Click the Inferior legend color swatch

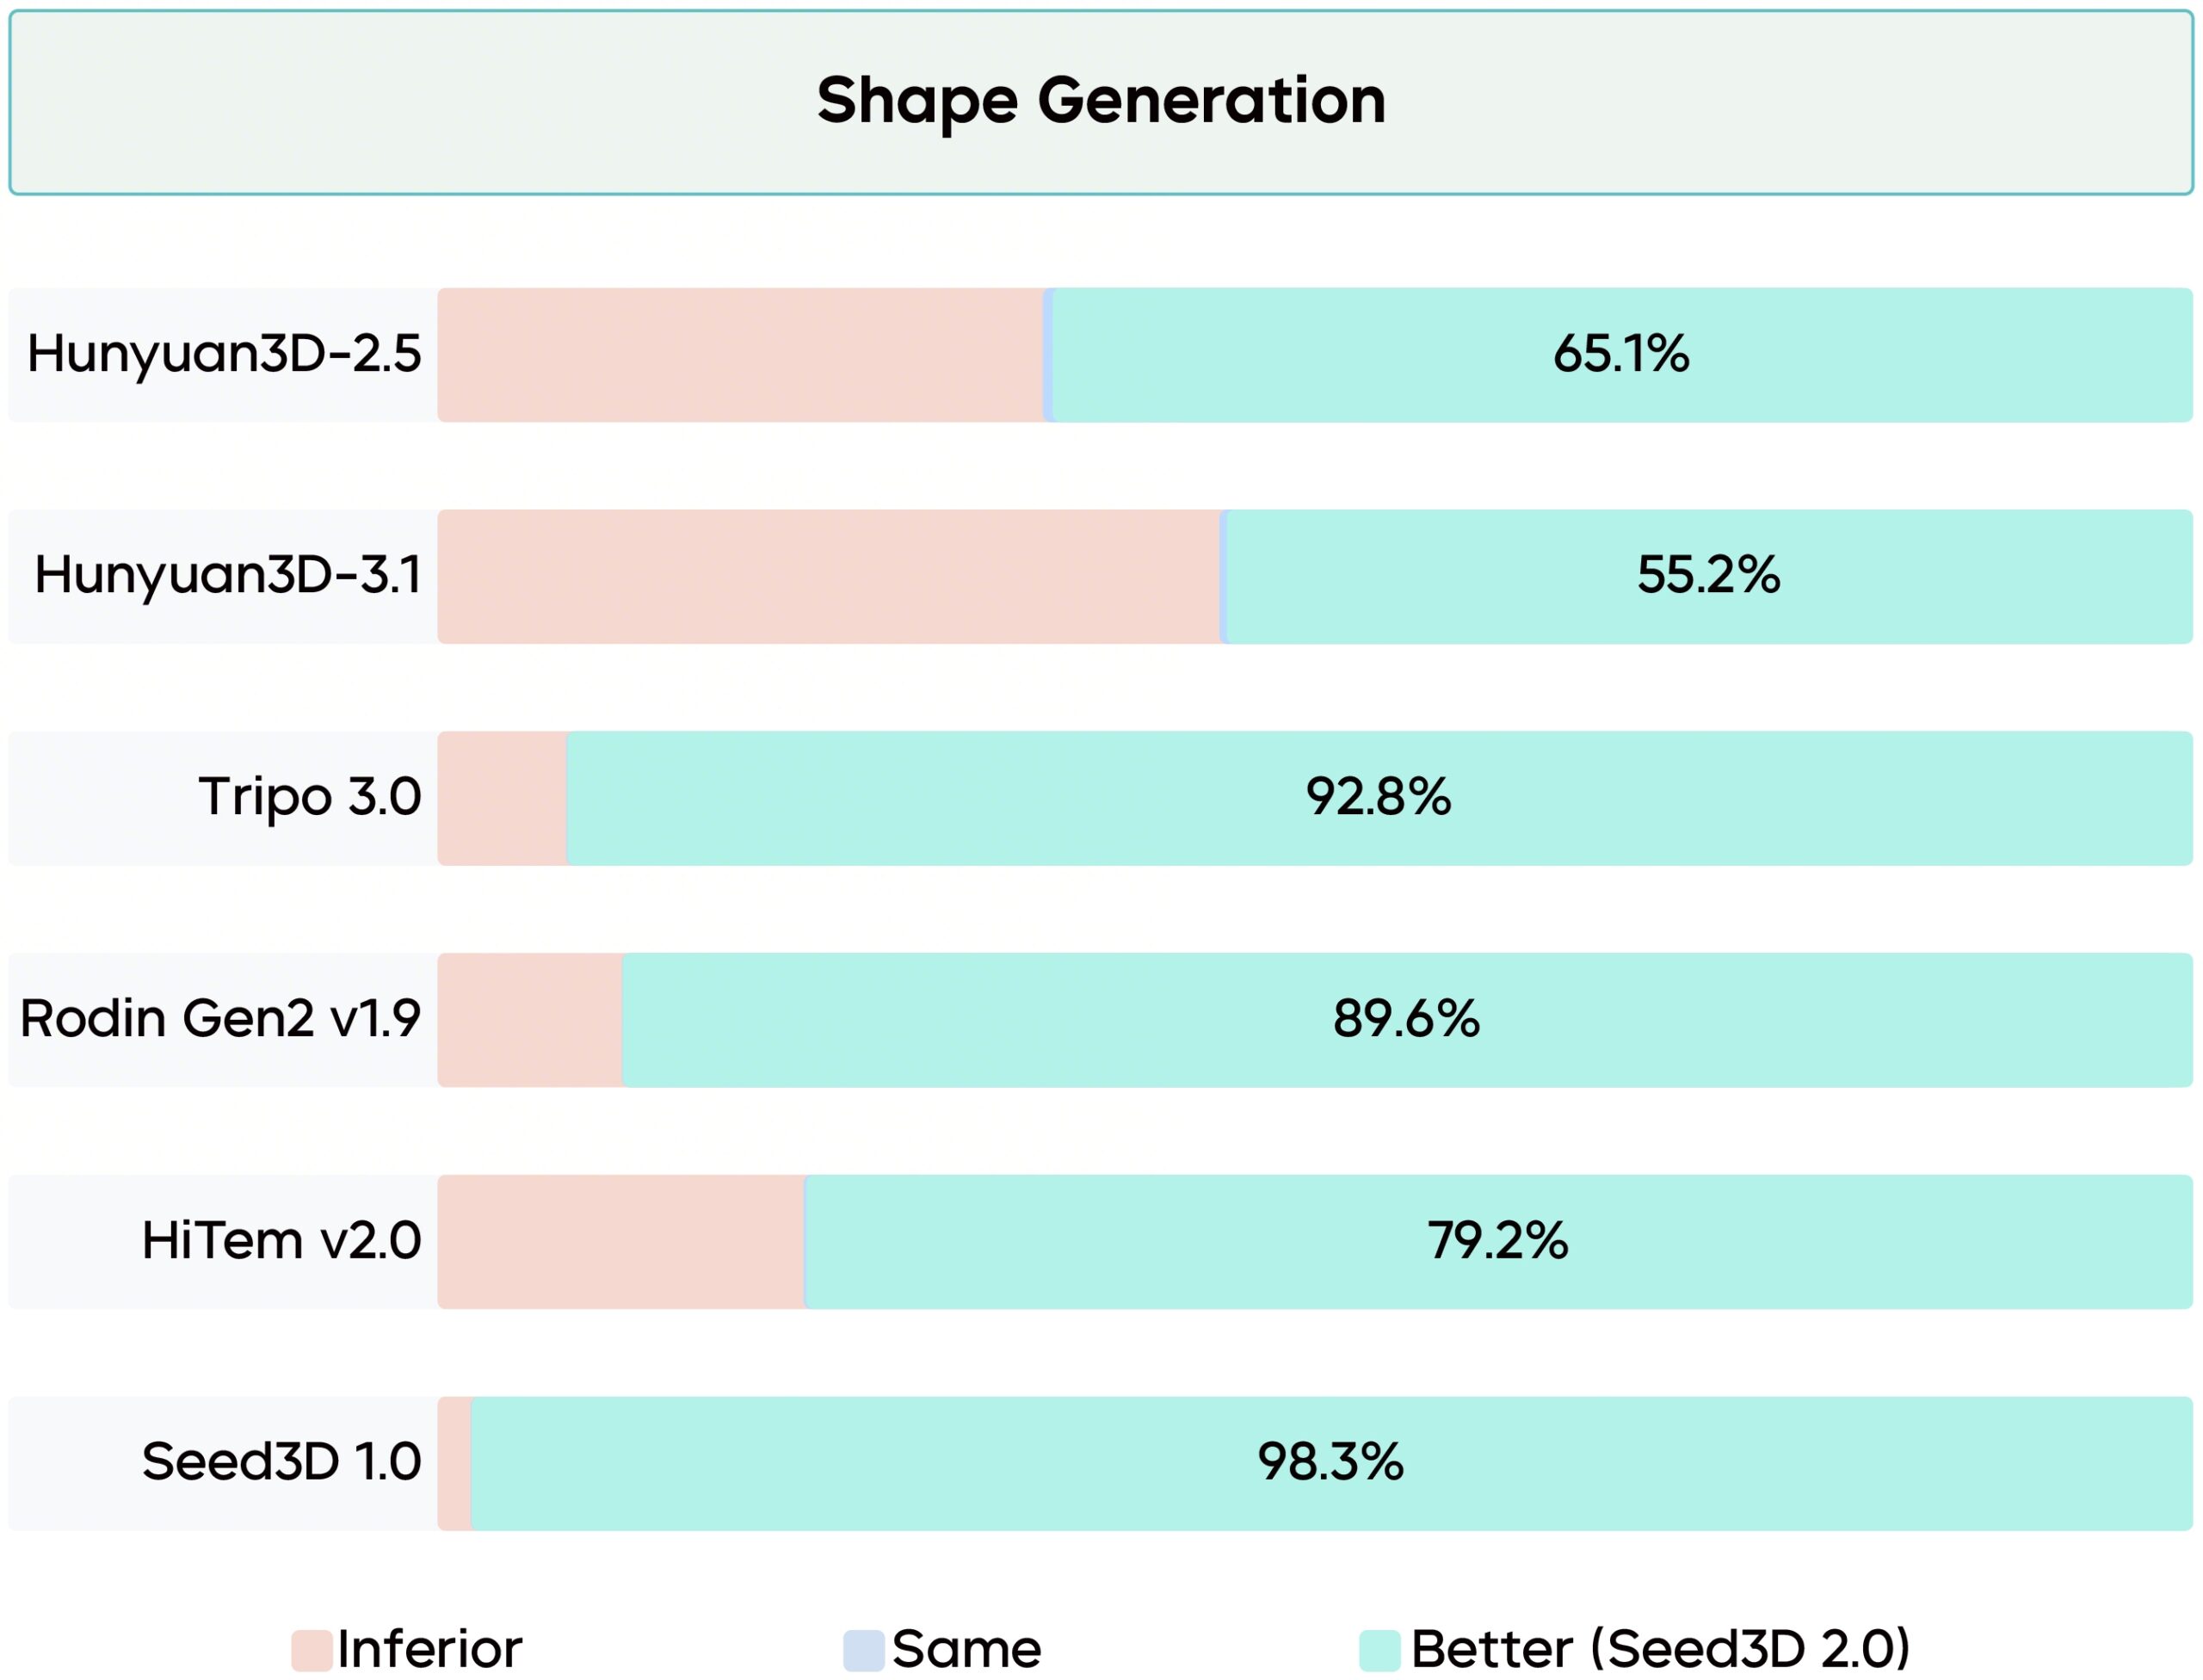point(311,1650)
